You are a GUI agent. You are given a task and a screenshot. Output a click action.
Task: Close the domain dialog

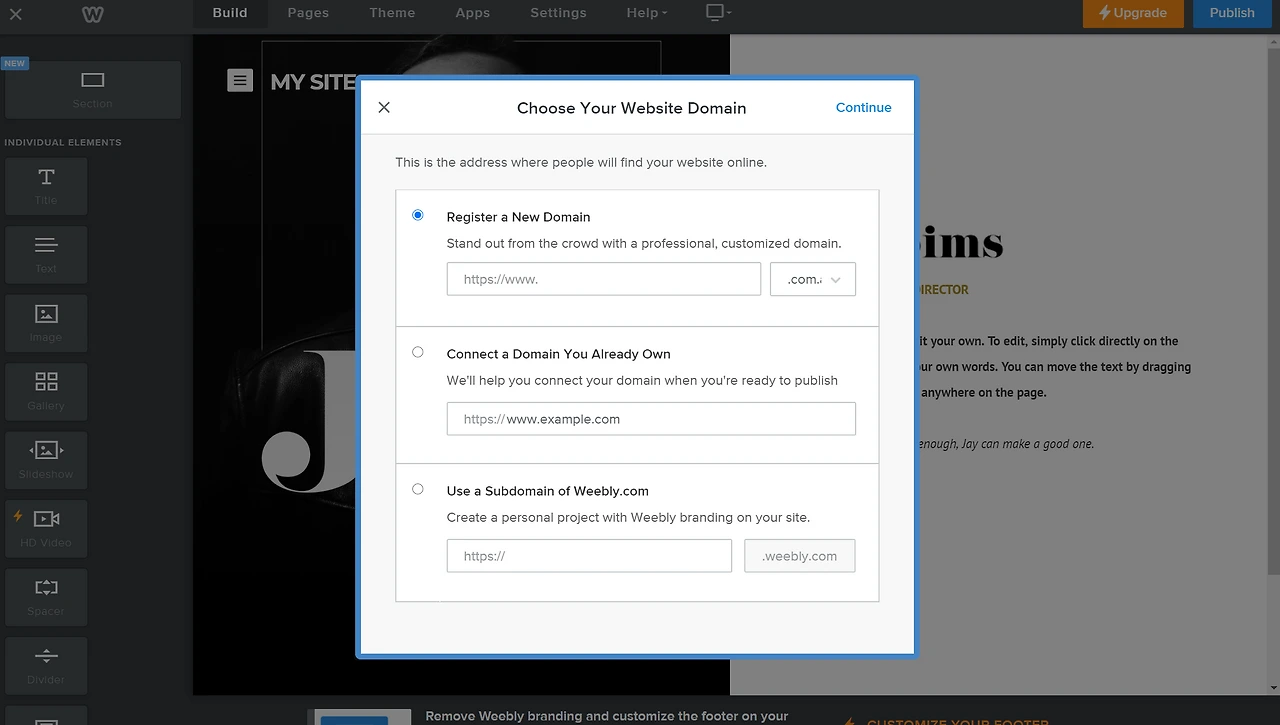[x=384, y=107]
